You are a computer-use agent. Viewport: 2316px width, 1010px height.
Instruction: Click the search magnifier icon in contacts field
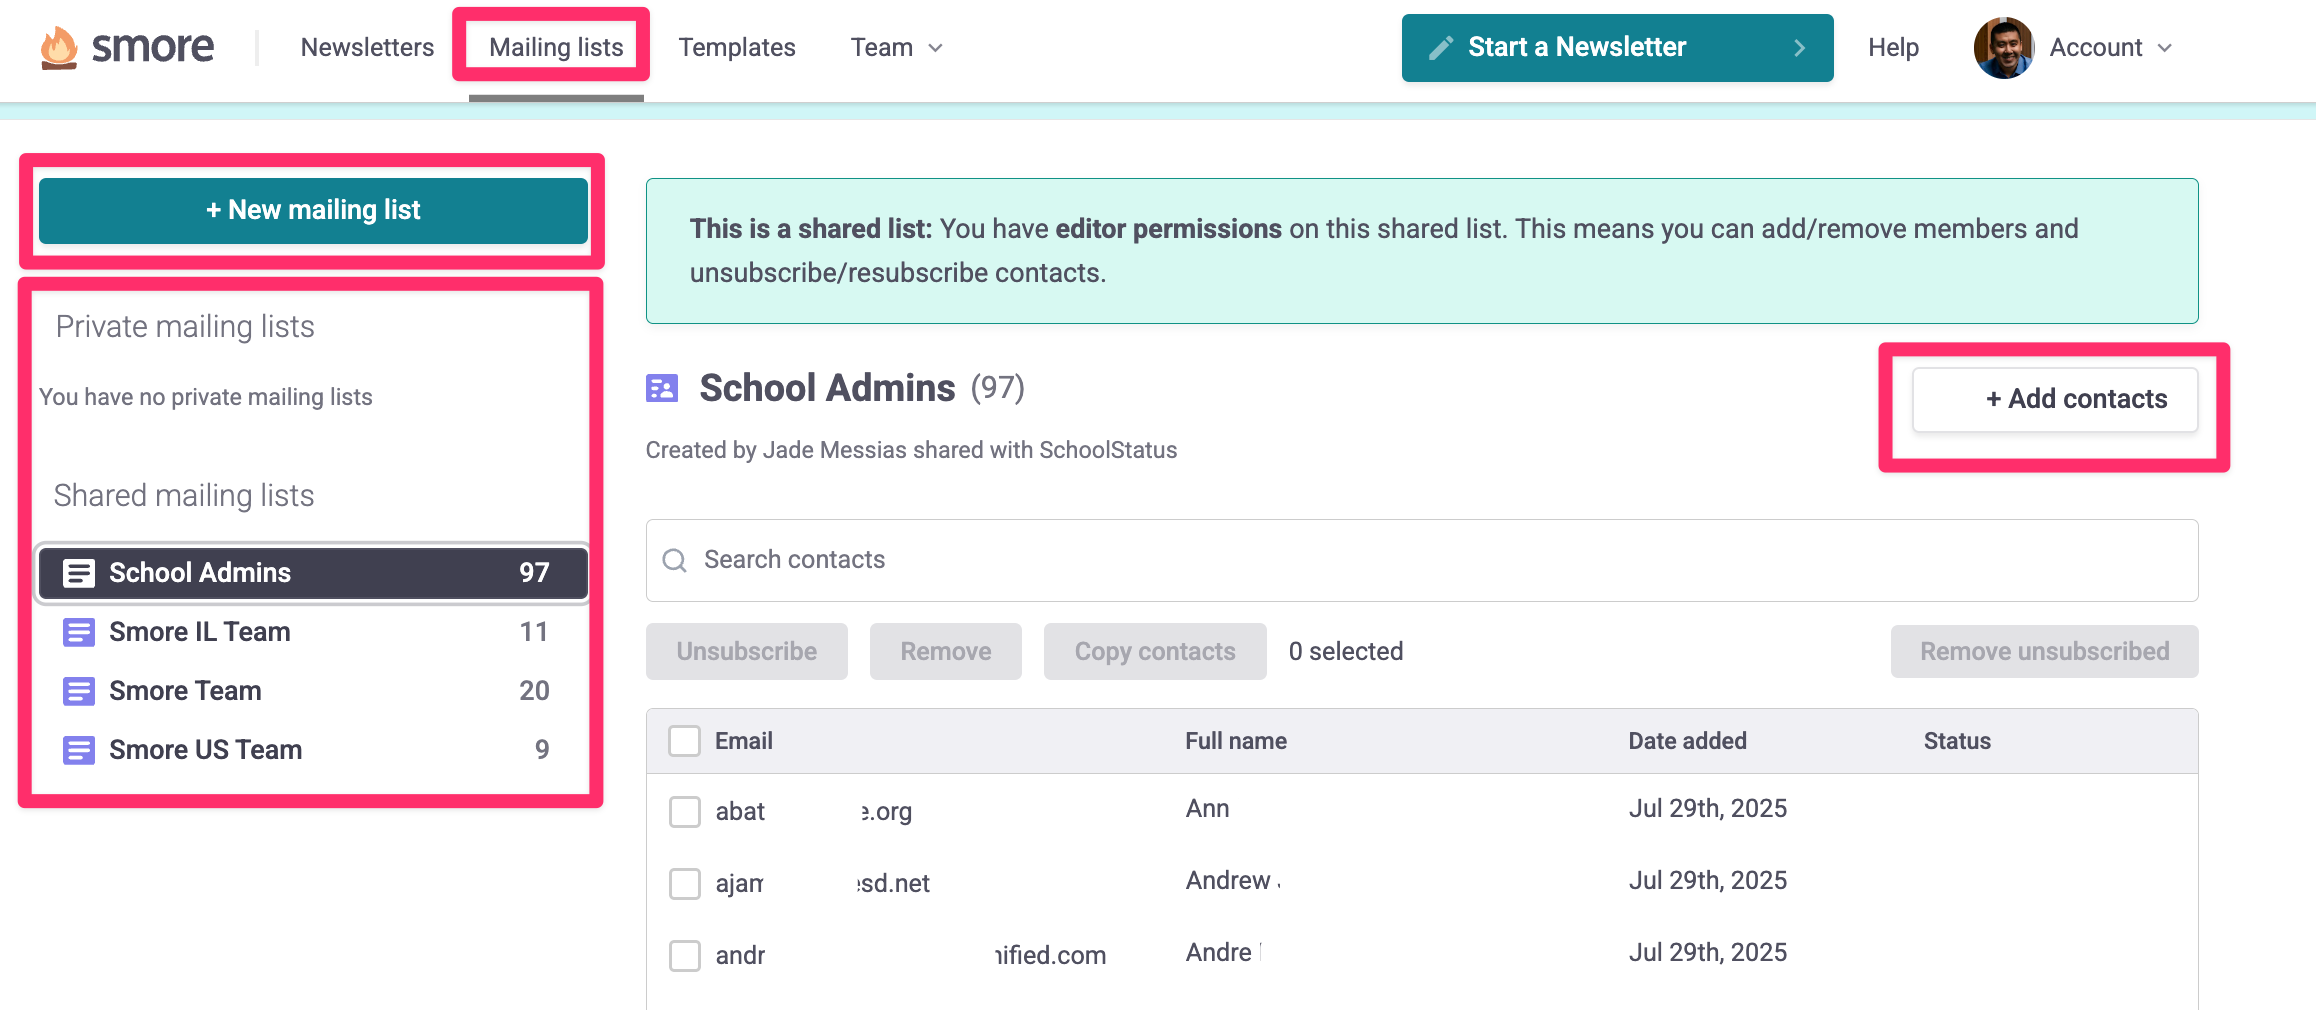(675, 560)
